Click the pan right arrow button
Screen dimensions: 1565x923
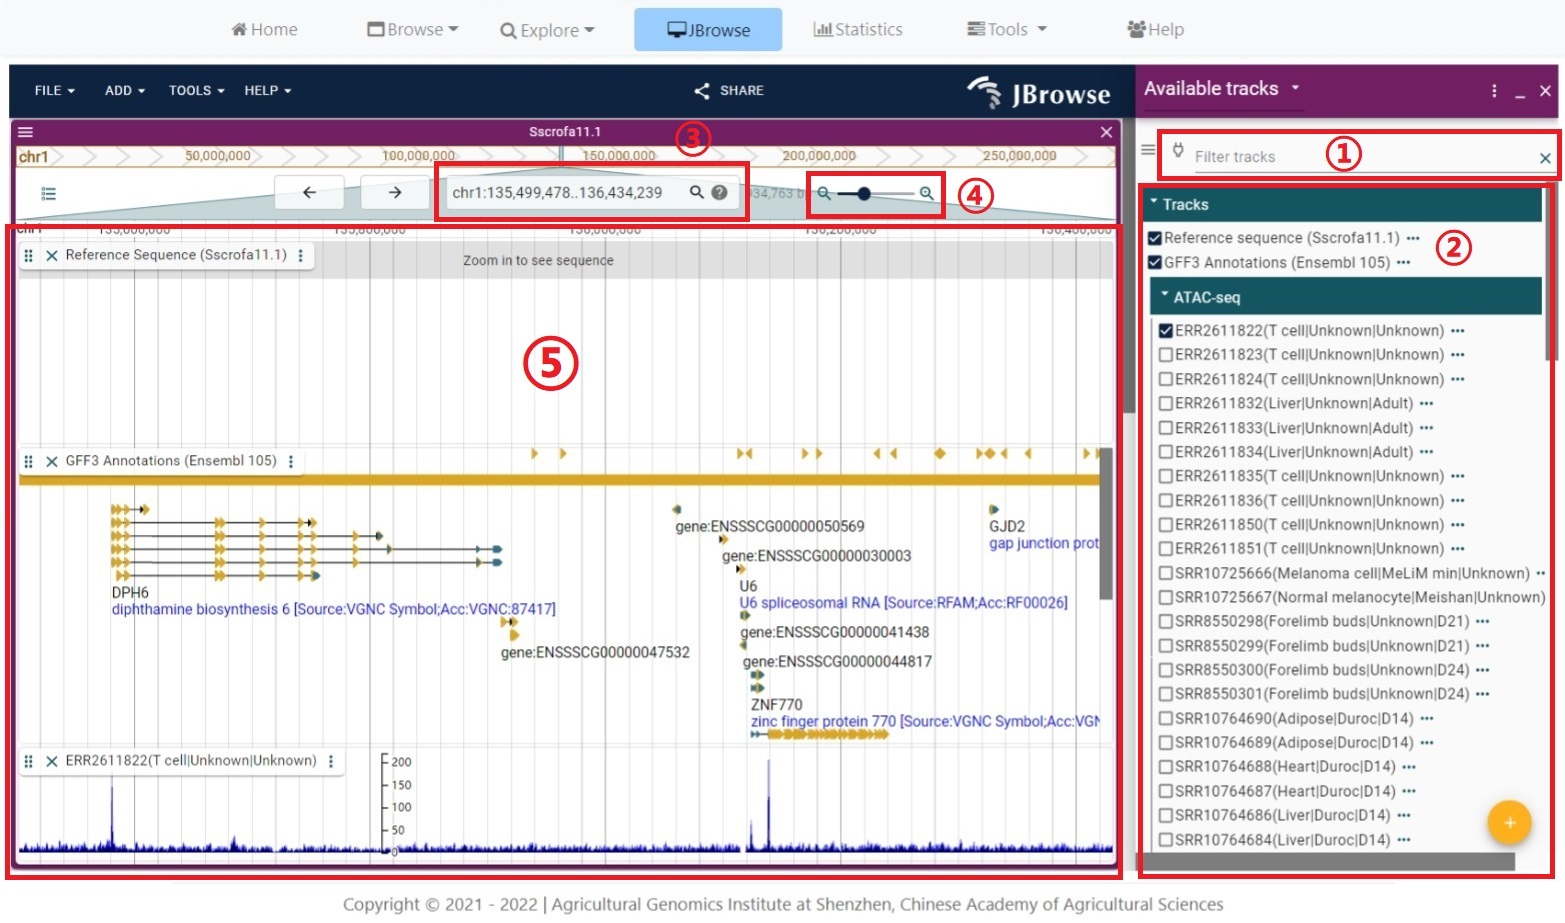tap(395, 193)
